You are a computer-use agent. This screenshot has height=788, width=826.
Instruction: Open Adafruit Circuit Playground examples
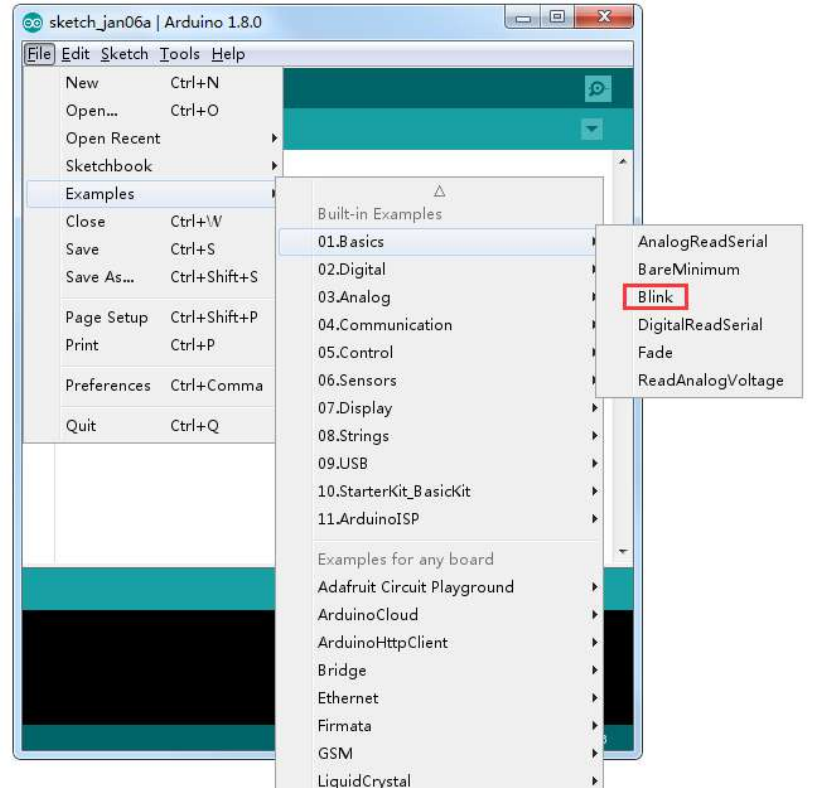click(440, 587)
